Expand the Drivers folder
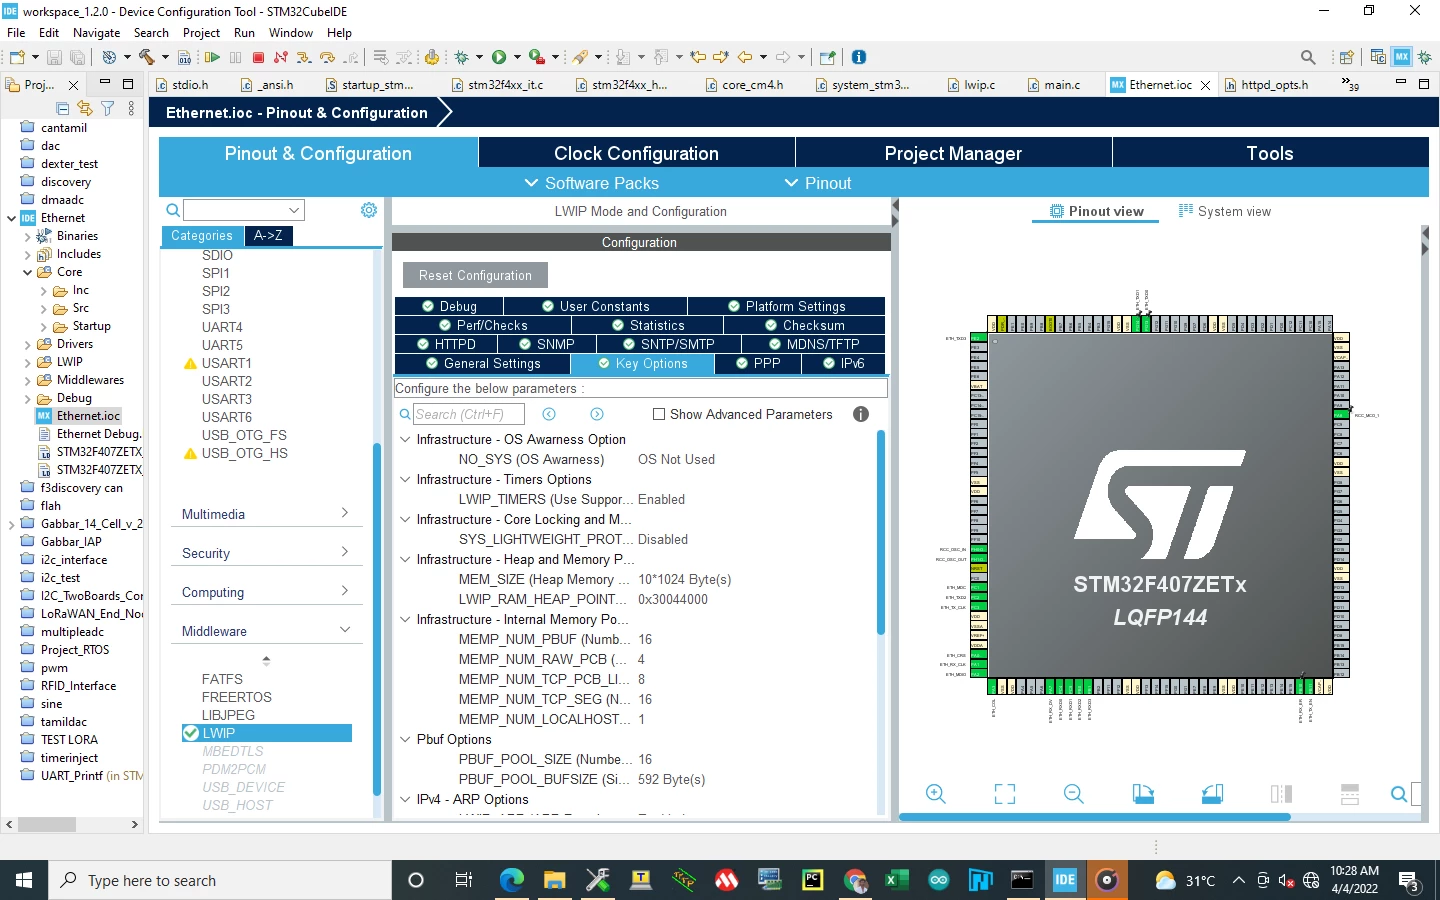 pyautogui.click(x=27, y=344)
